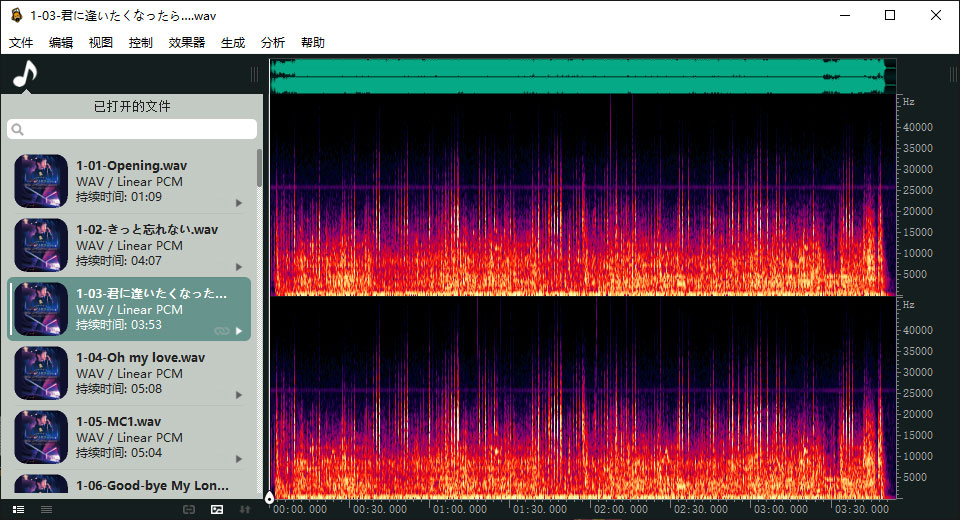Open the 生成 menu

[233, 42]
